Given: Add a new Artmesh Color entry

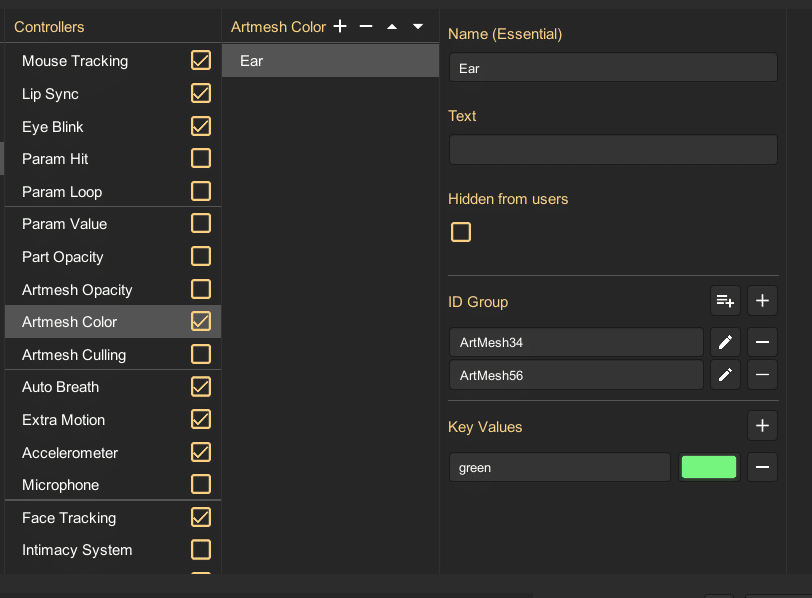Looking at the screenshot, I should pos(340,26).
